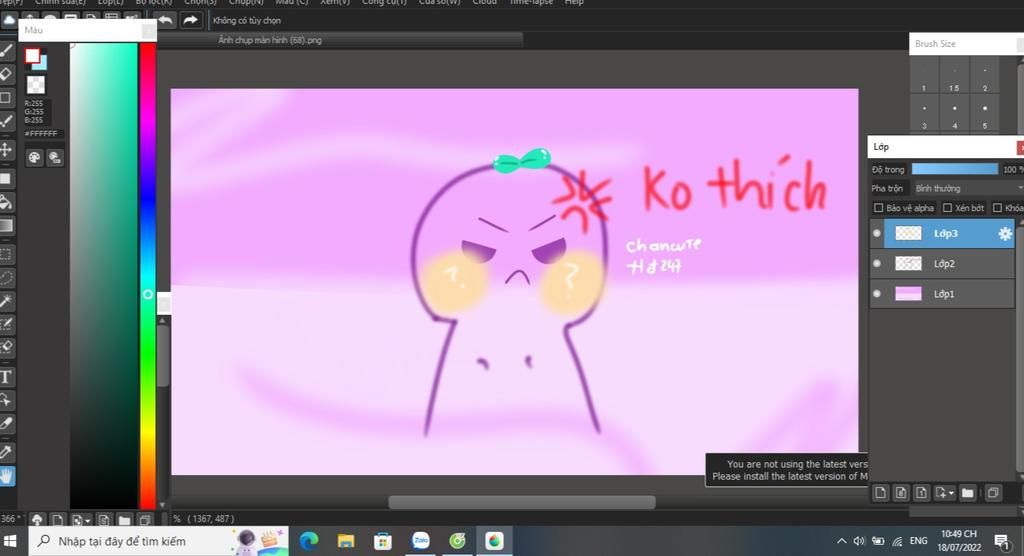Viewport: 1024px width, 556px height.
Task: Hide the Lớp2 layer
Action: pos(877,263)
